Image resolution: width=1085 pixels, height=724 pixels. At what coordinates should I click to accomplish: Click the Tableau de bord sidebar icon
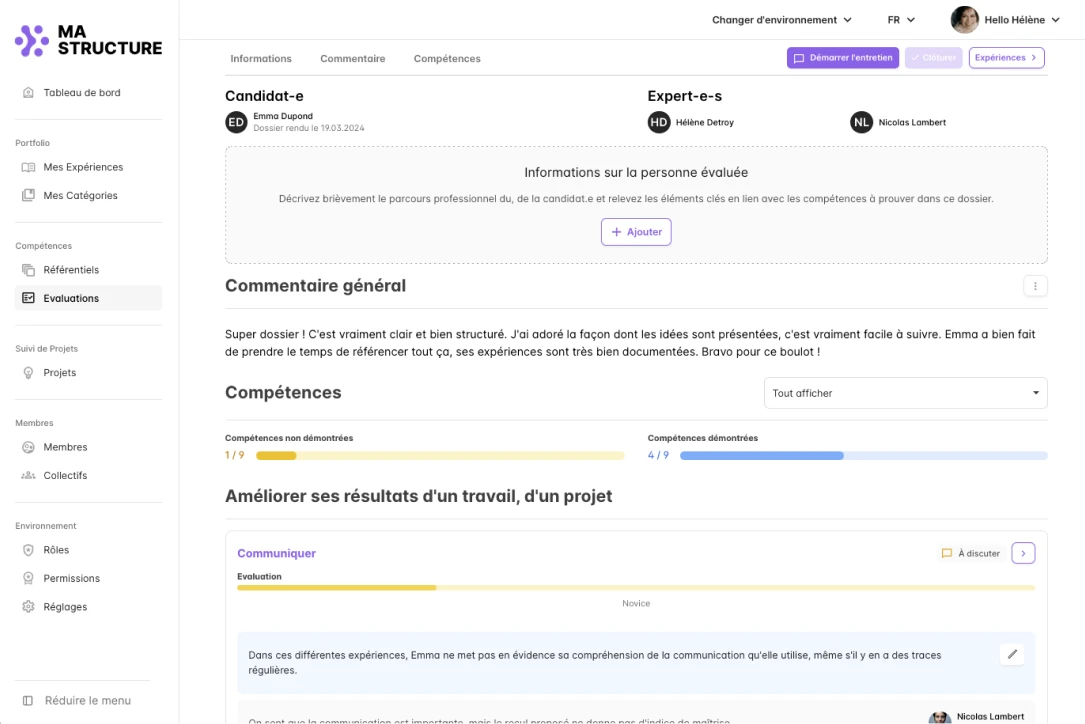pos(28,93)
